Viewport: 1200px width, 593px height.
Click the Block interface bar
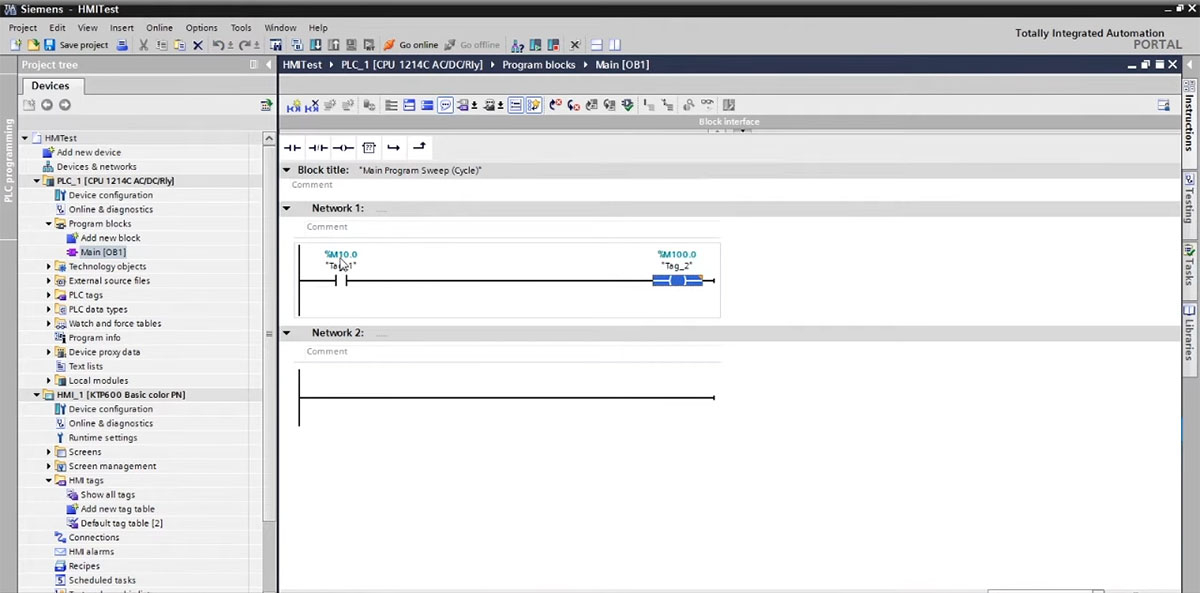[x=728, y=122]
